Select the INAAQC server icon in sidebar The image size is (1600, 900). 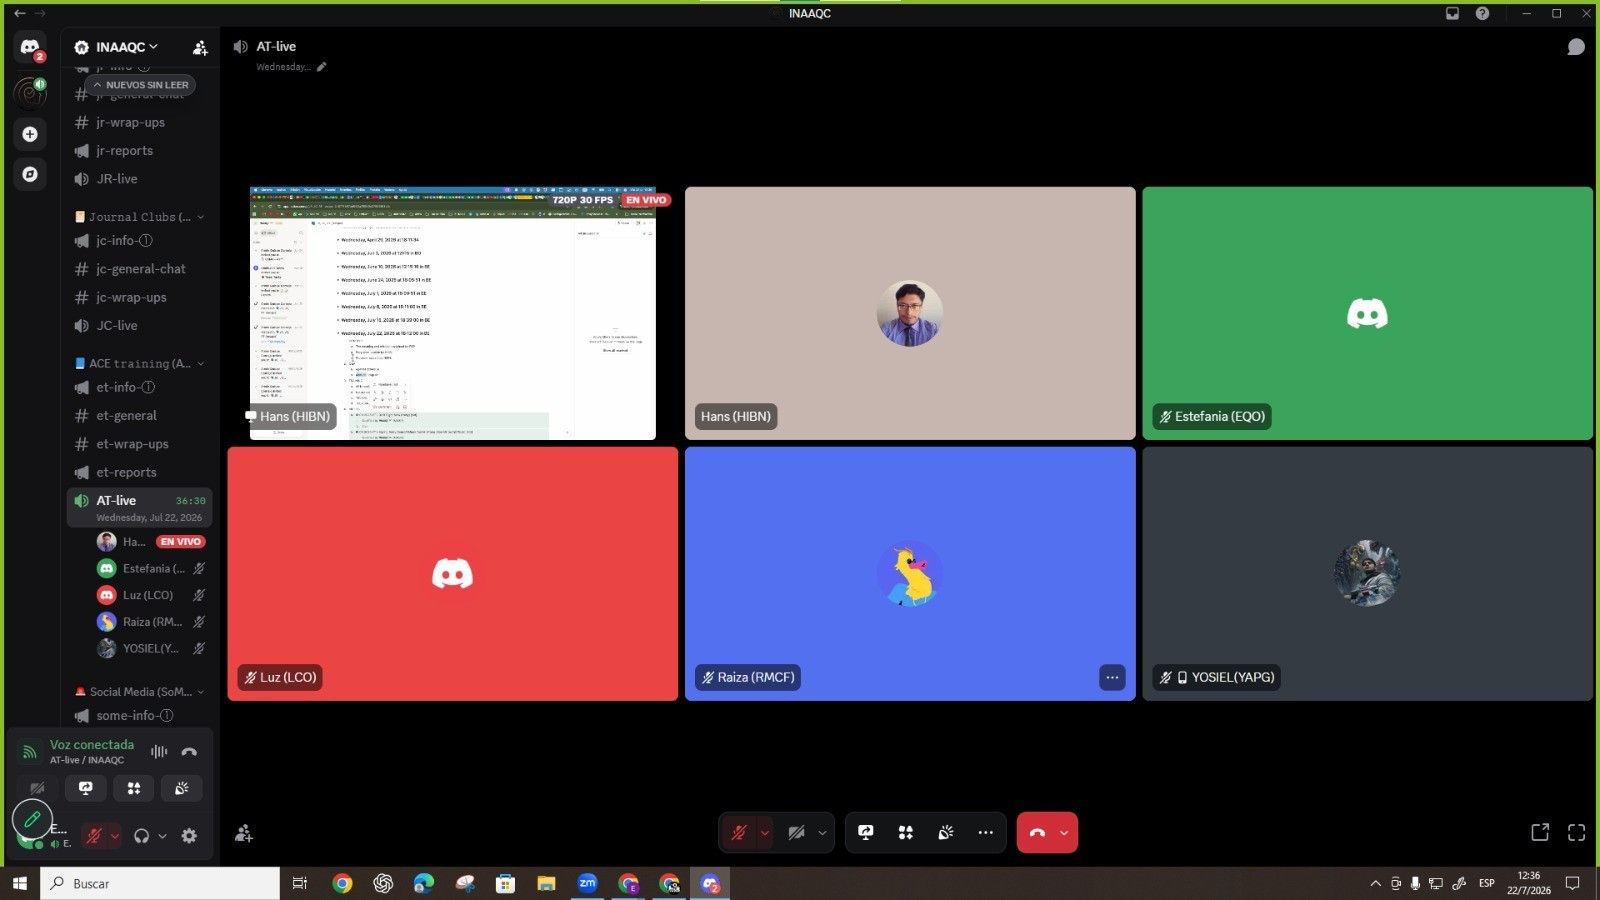click(30, 92)
